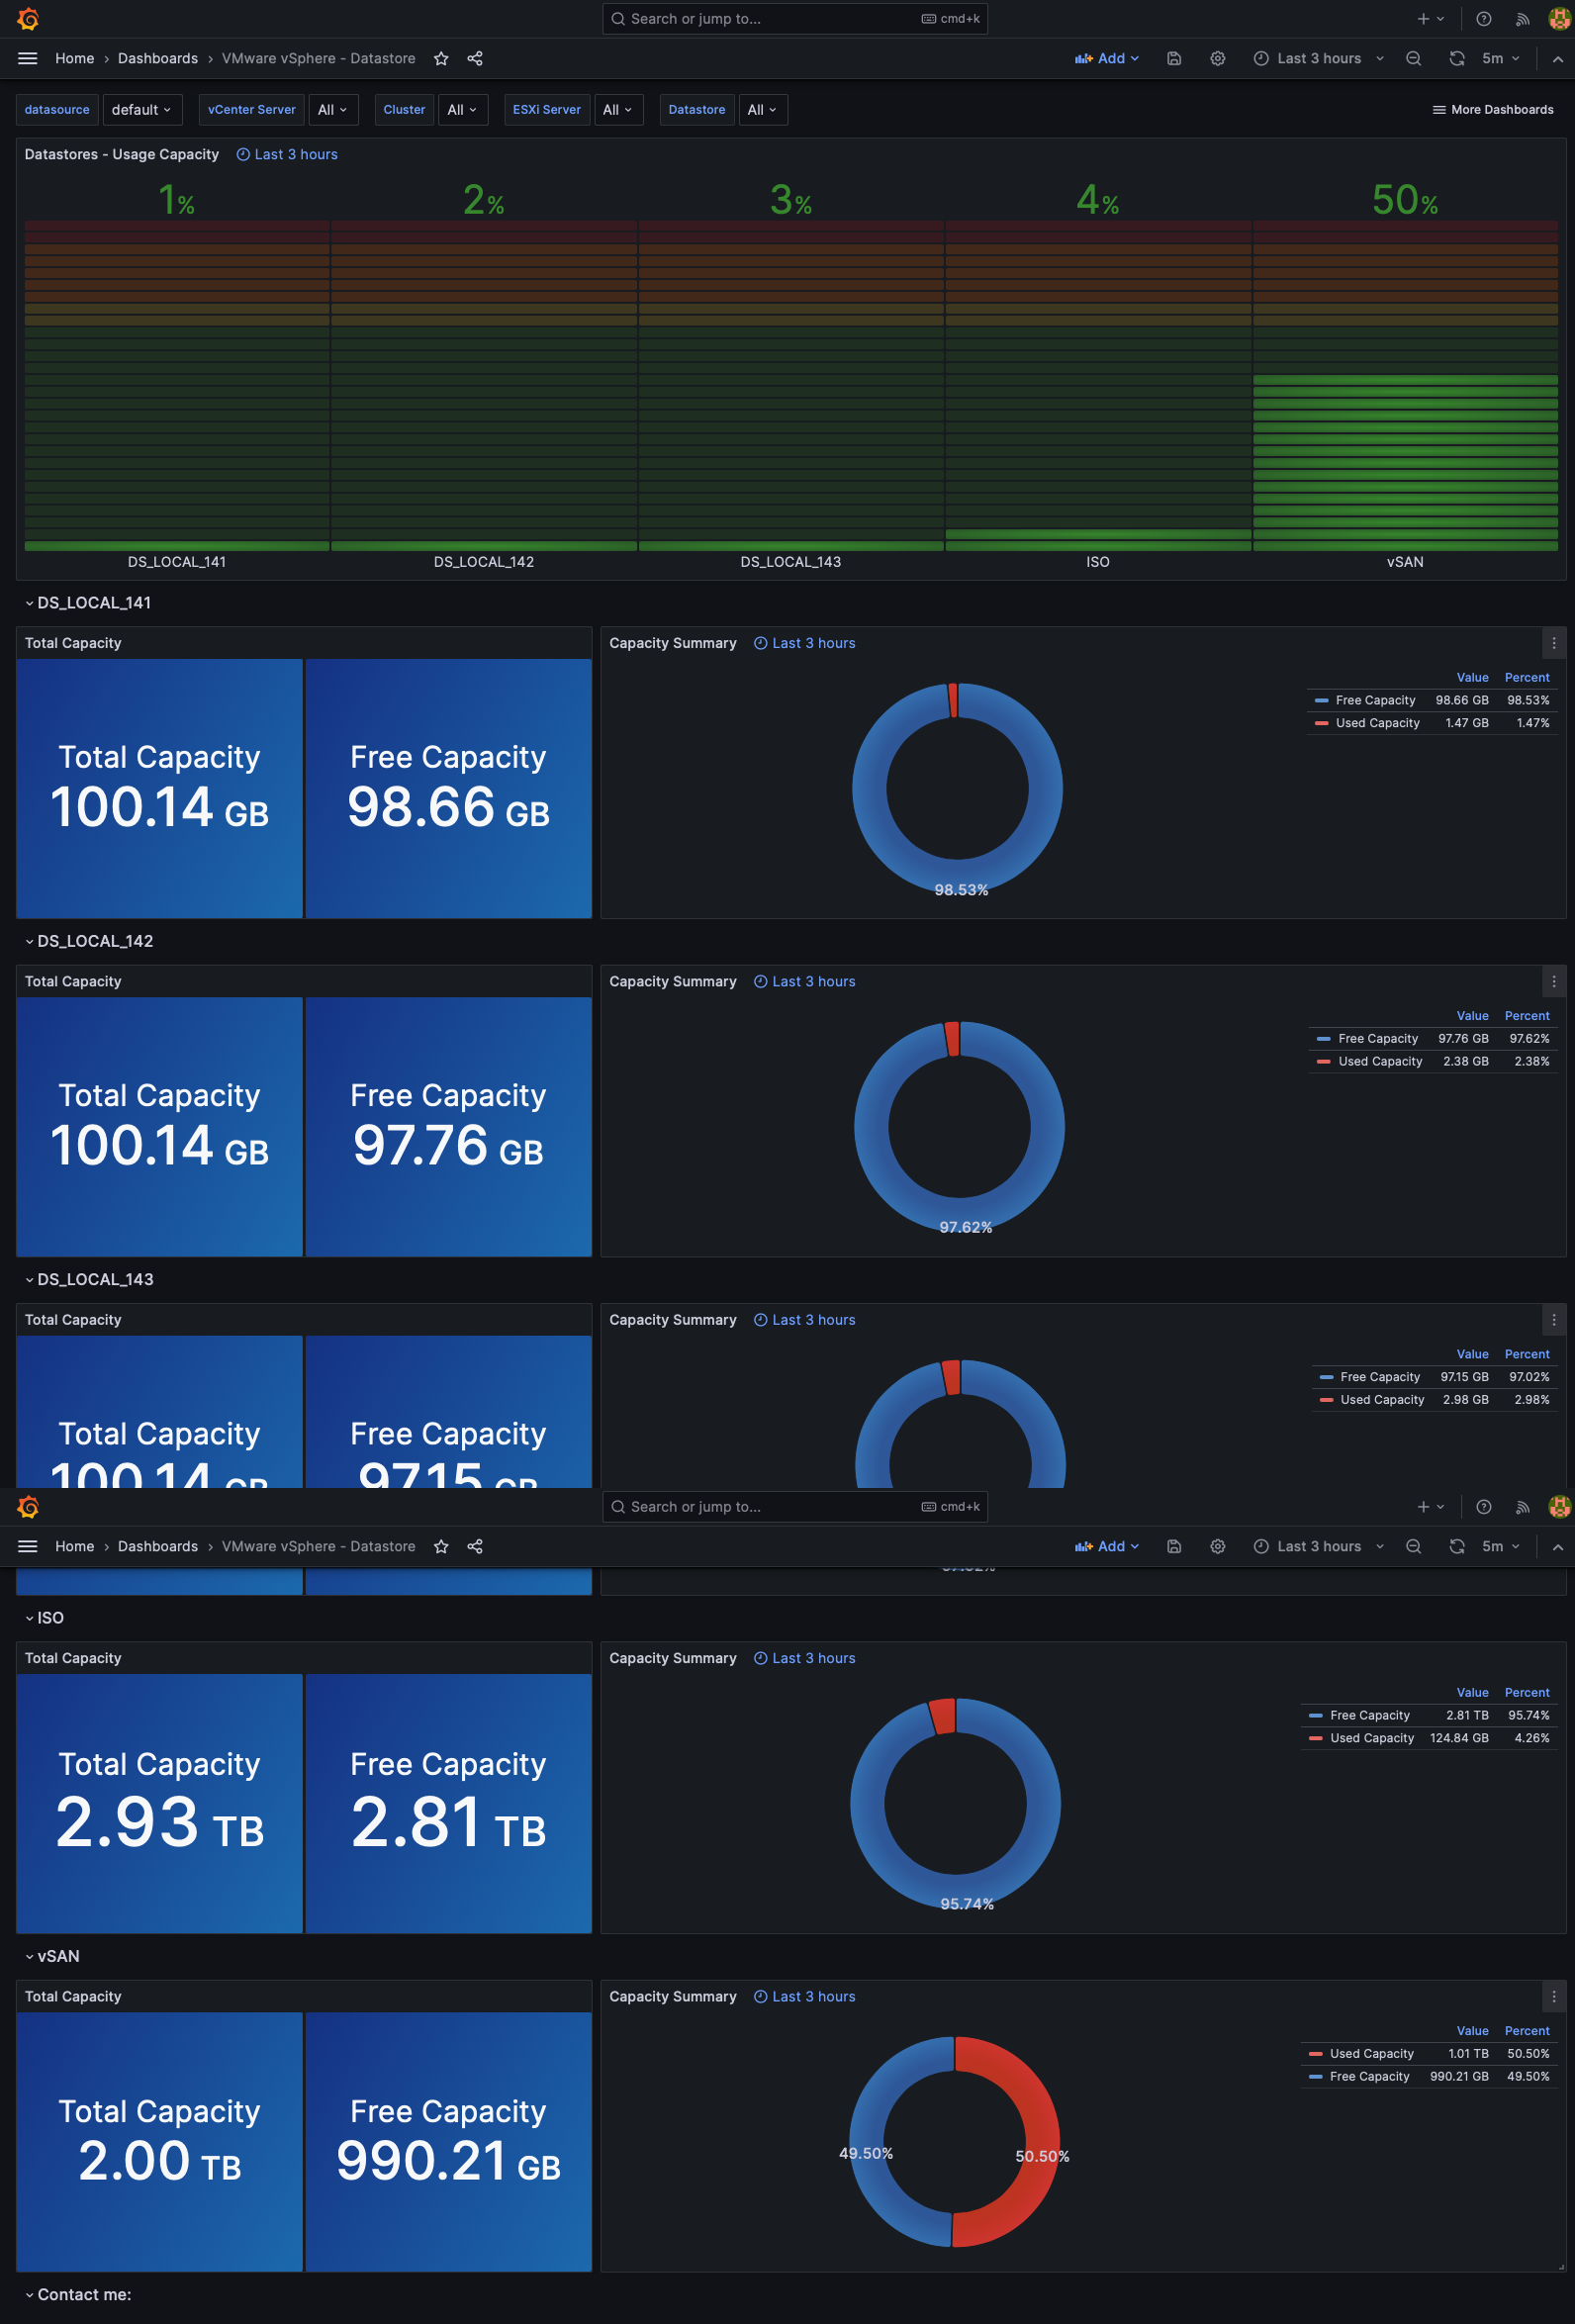The height and width of the screenshot is (2324, 1575).
Task: Click the Value column header in DS_LOCAL_141 legend
Action: click(1472, 677)
